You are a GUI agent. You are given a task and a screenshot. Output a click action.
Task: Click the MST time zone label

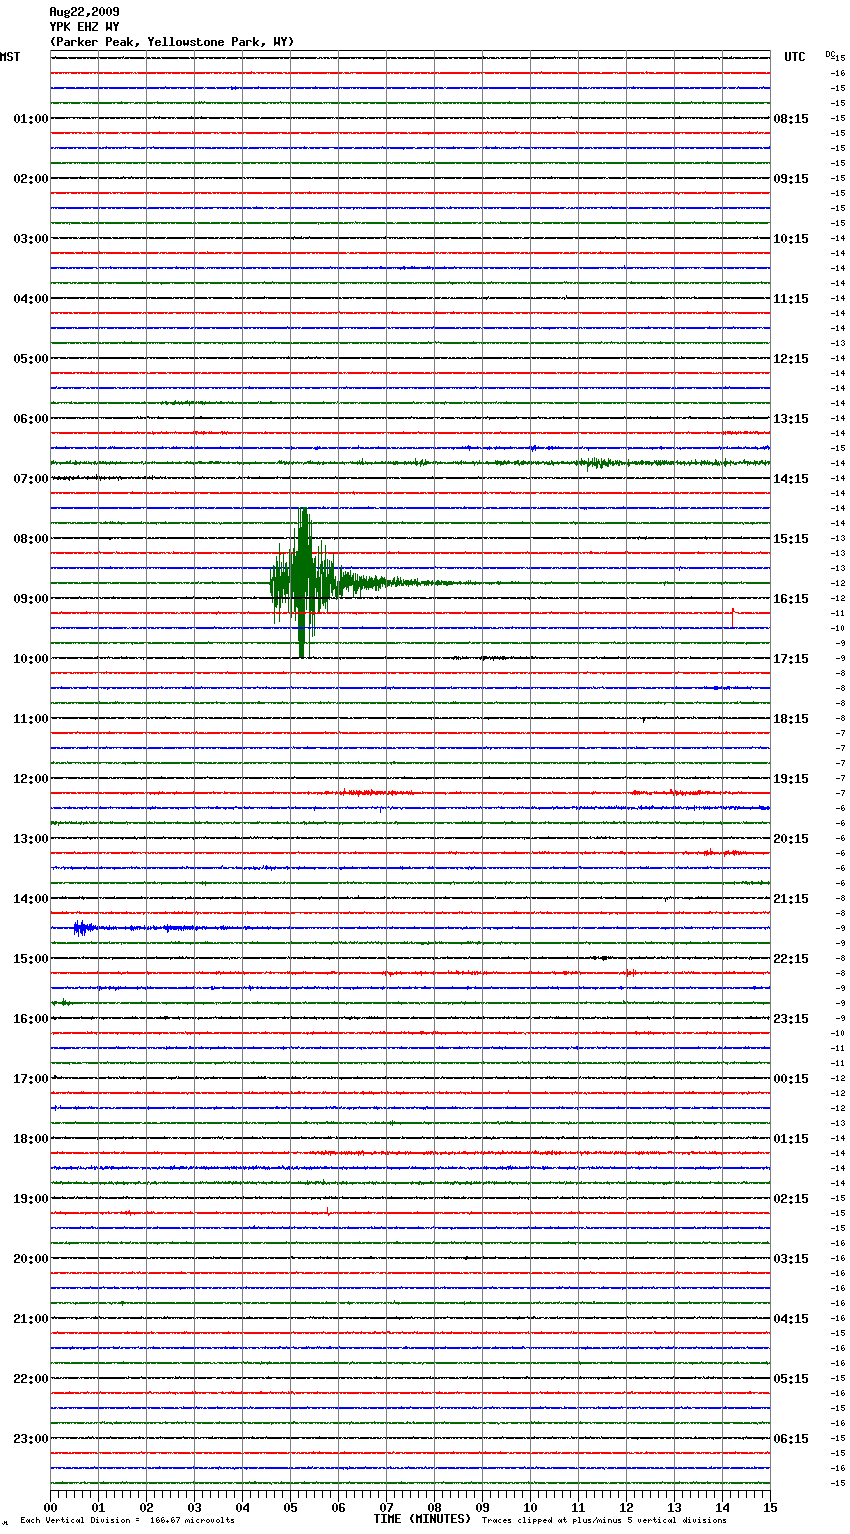pyautogui.click(x=10, y=57)
